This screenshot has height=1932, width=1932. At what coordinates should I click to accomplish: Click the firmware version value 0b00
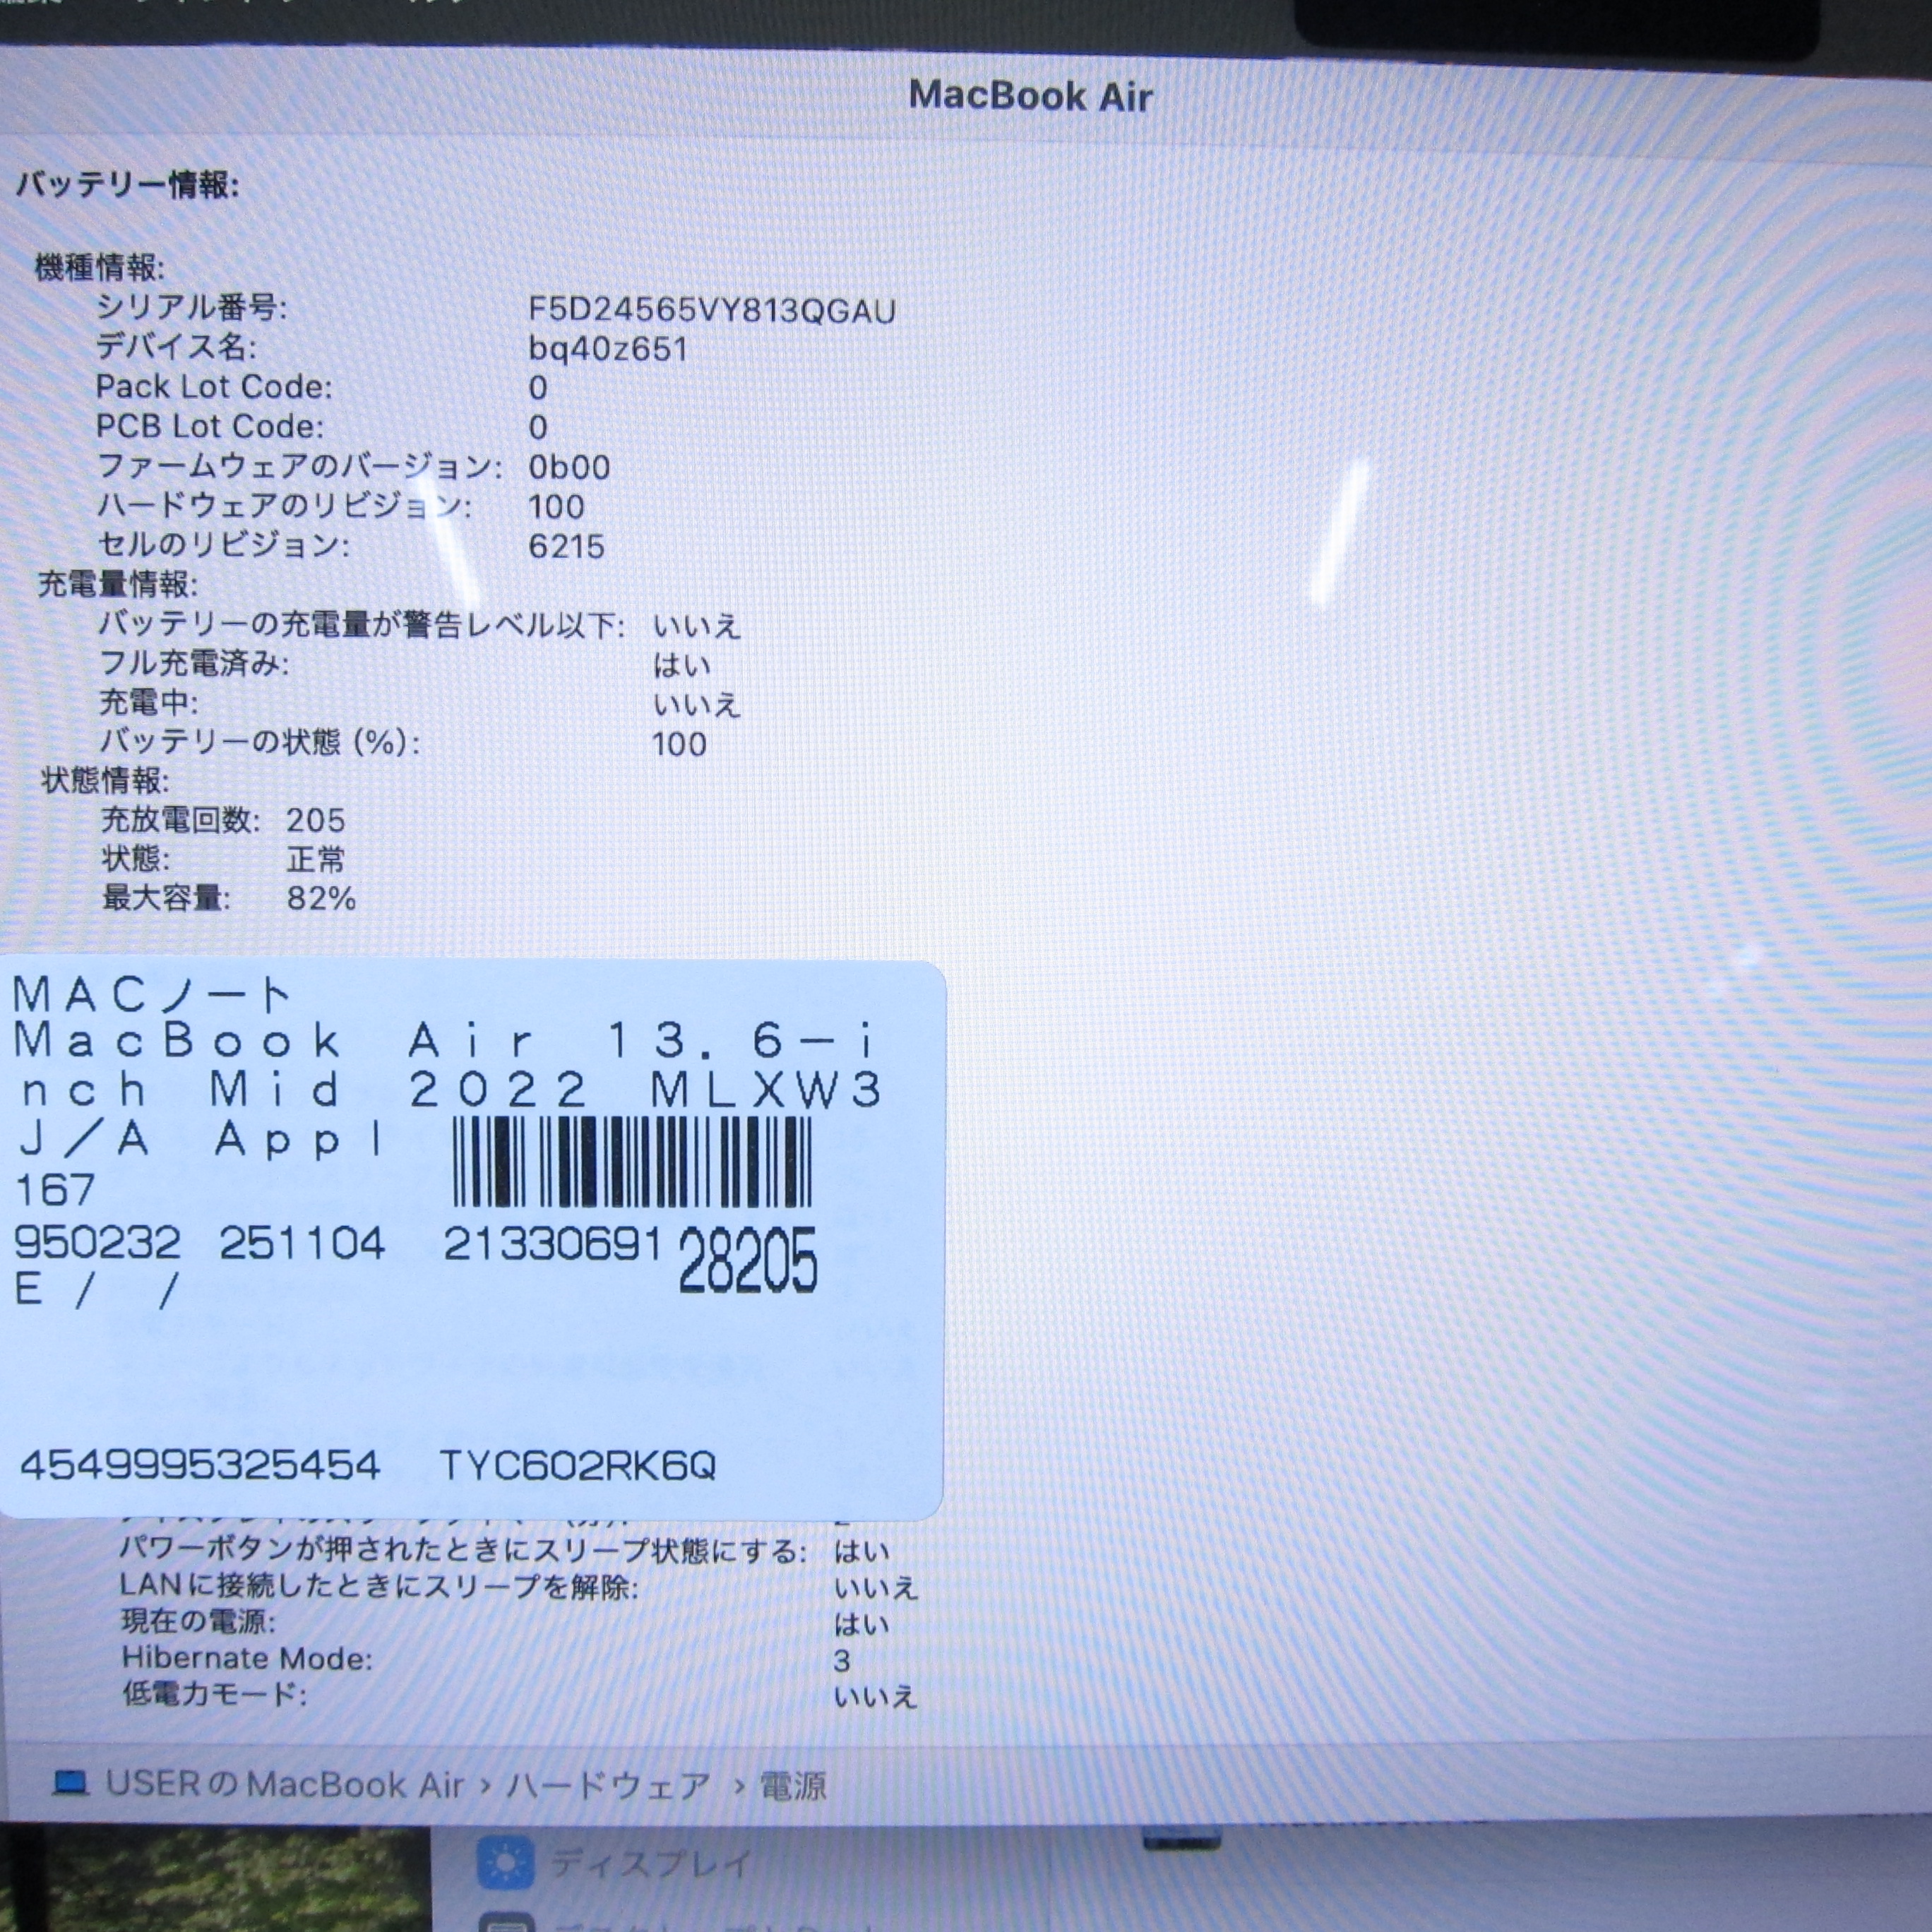click(x=569, y=468)
